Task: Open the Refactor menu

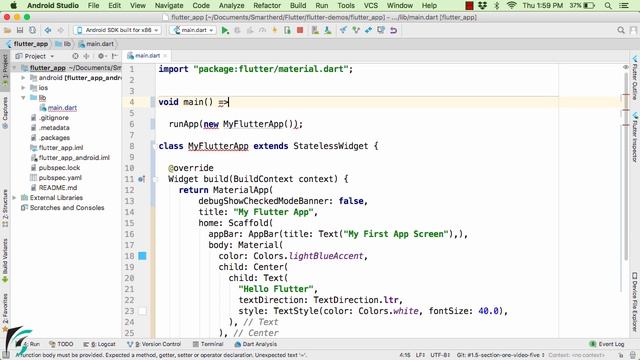Action: [267, 5]
